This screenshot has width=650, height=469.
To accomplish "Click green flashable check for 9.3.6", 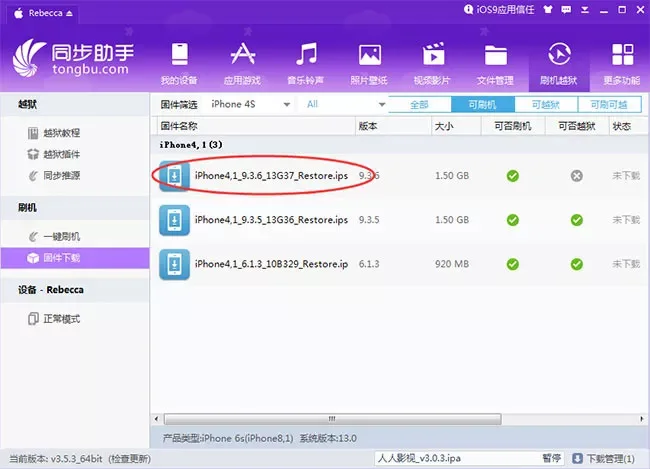I will point(513,176).
